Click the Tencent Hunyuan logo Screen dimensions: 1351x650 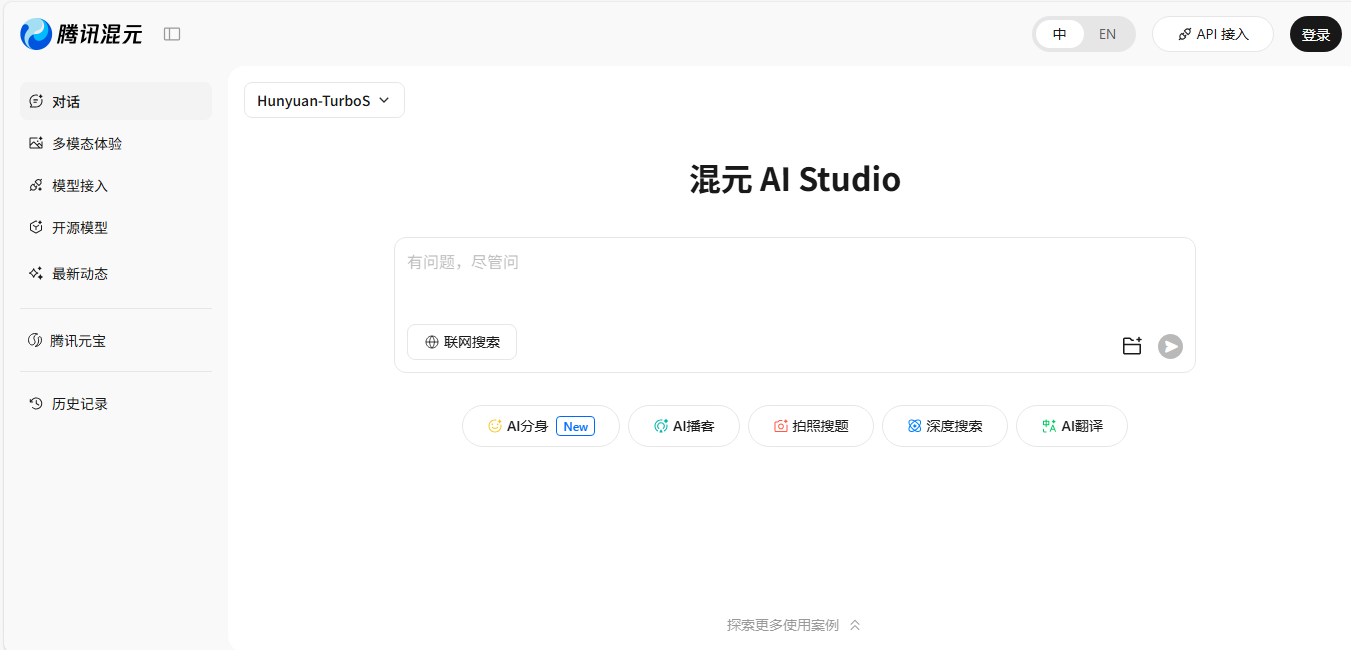click(81, 34)
